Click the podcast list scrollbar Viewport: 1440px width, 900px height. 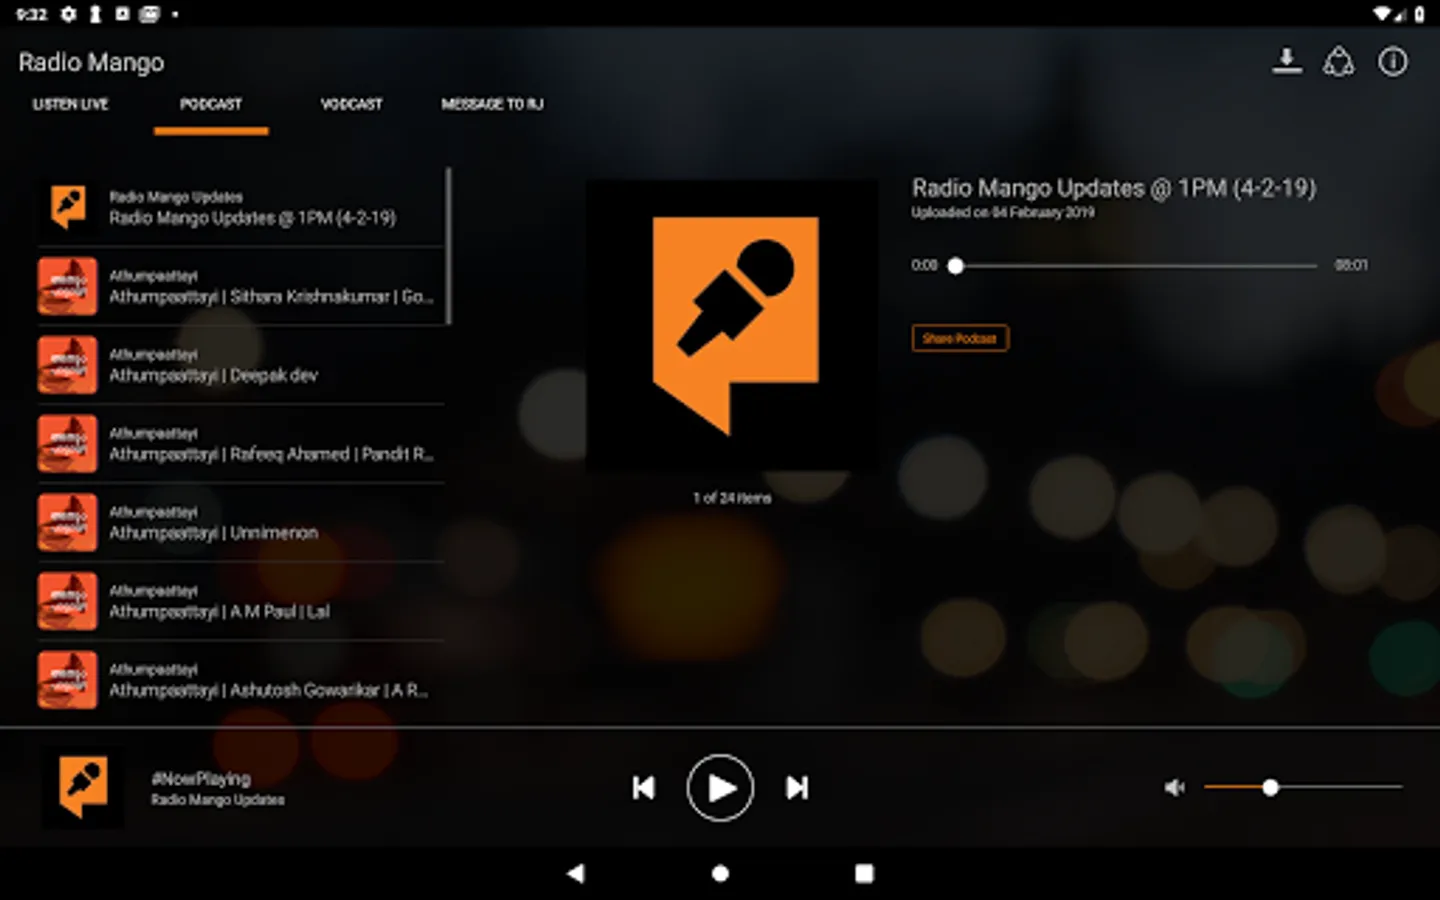coord(448,246)
